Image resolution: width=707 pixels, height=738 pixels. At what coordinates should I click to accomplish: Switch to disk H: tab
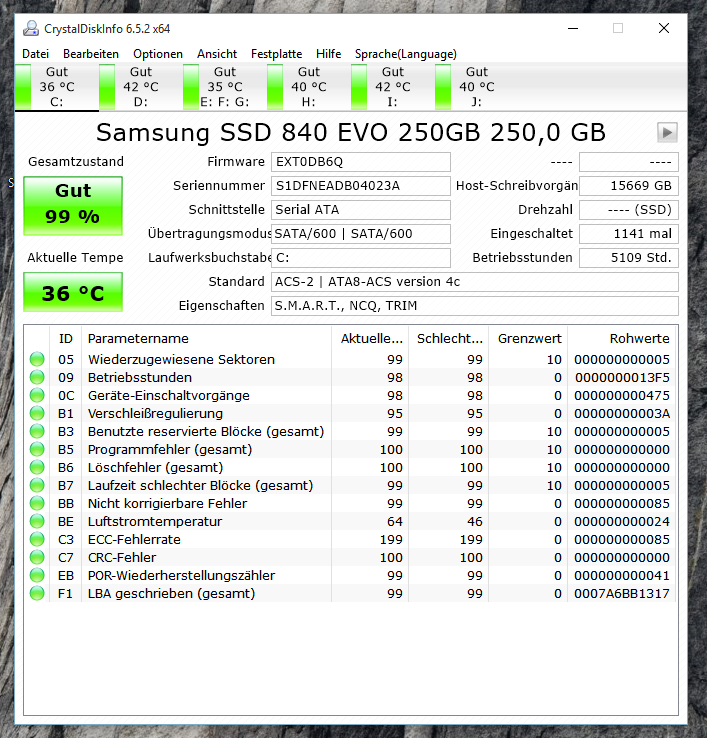pos(309,87)
